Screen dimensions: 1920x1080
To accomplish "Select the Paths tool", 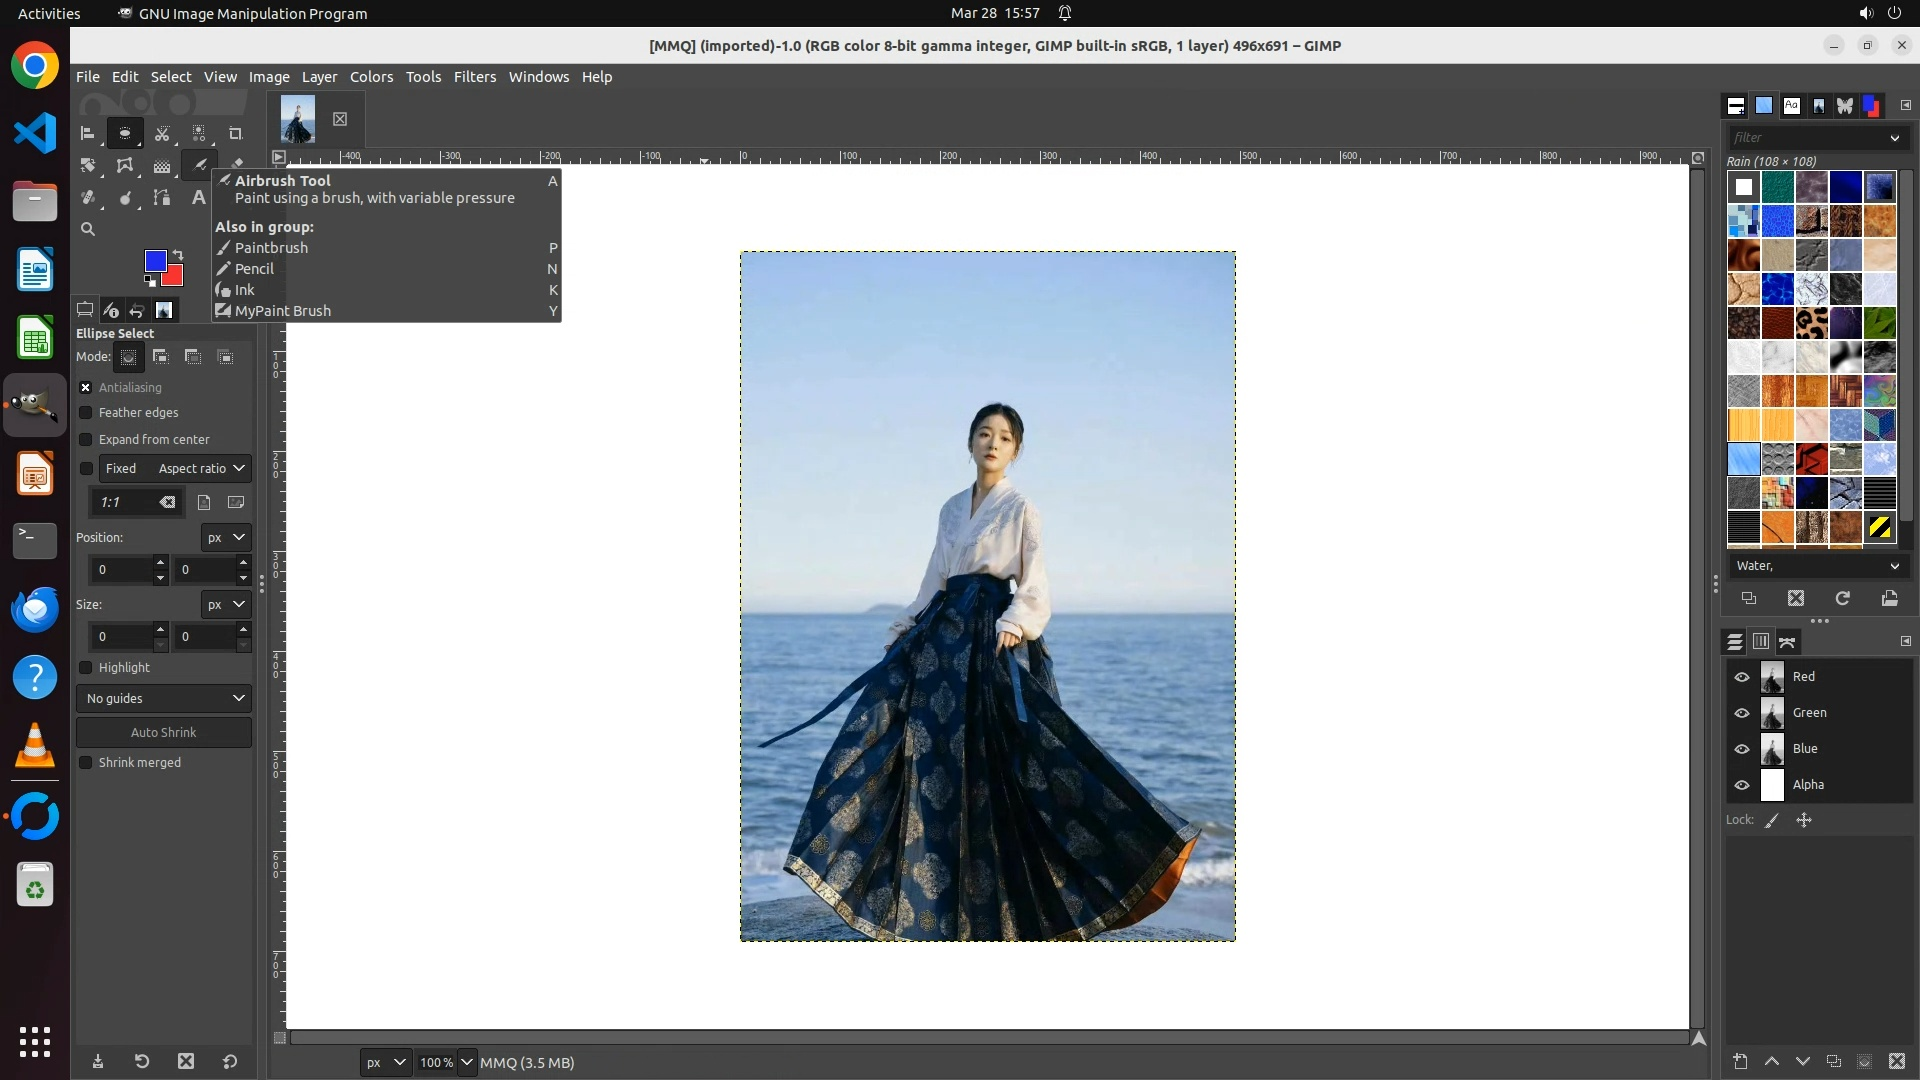I will [x=162, y=198].
